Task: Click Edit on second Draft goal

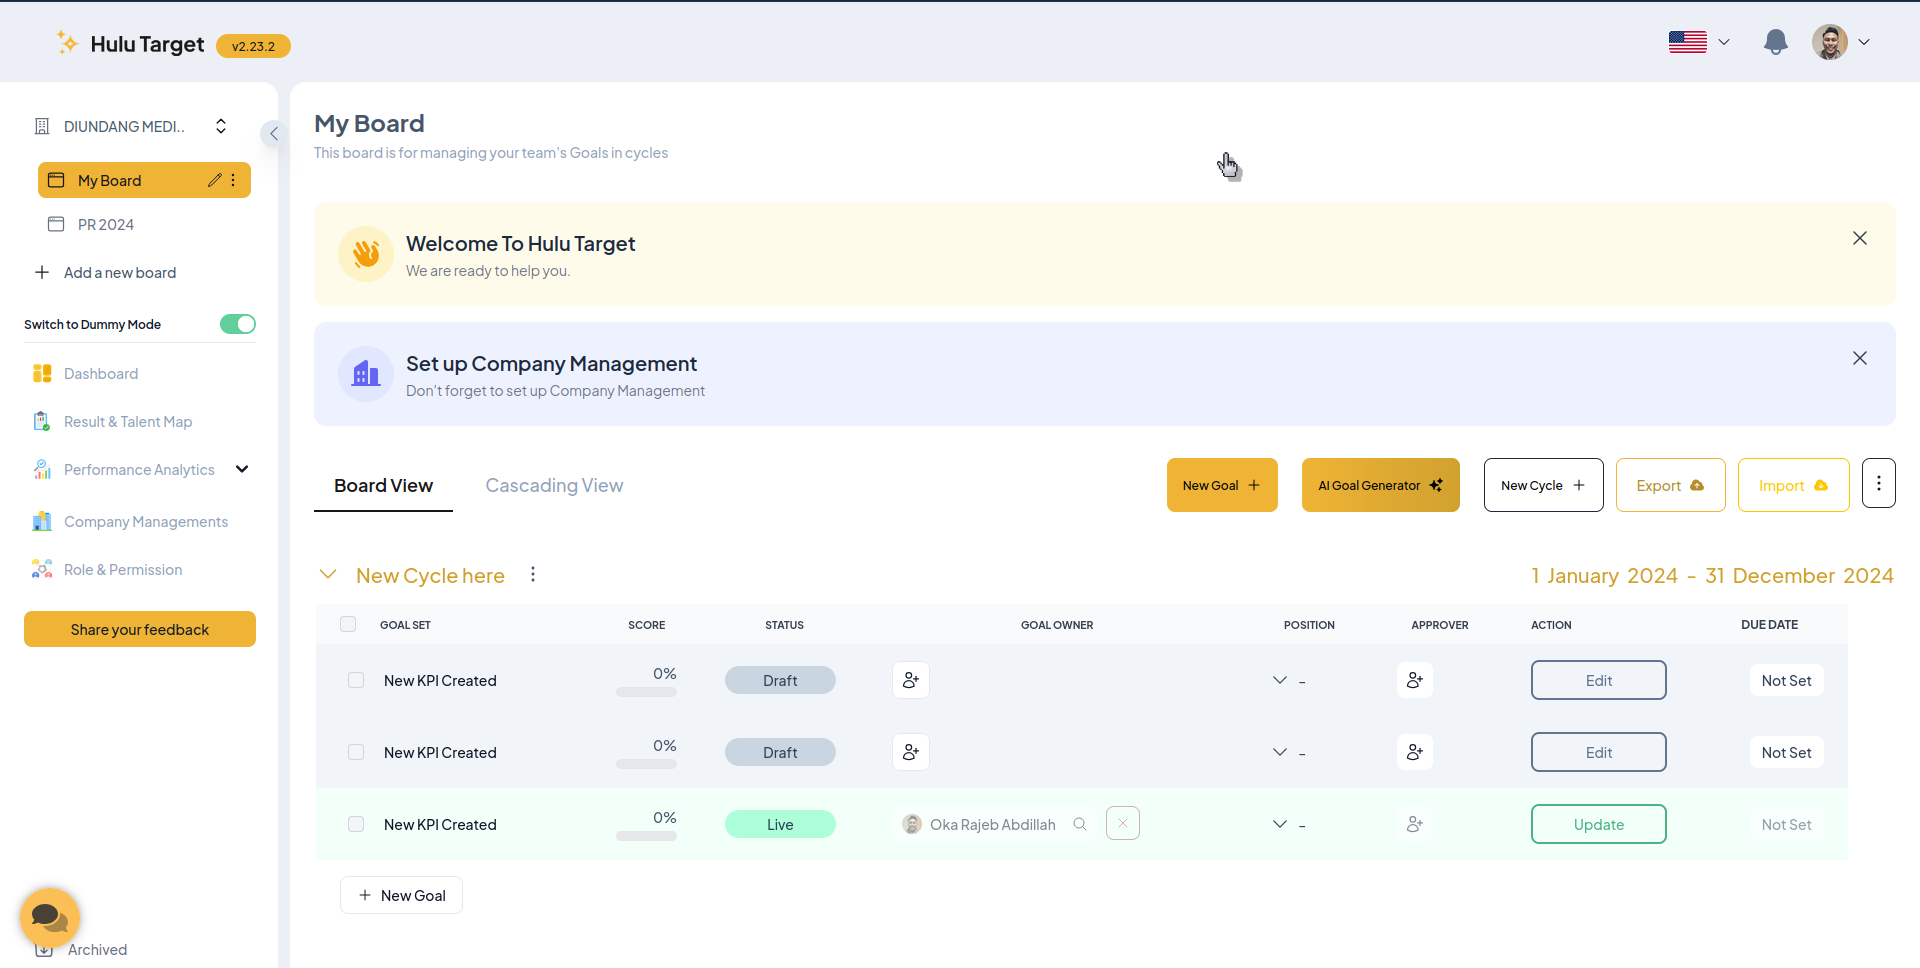Action: (x=1599, y=752)
